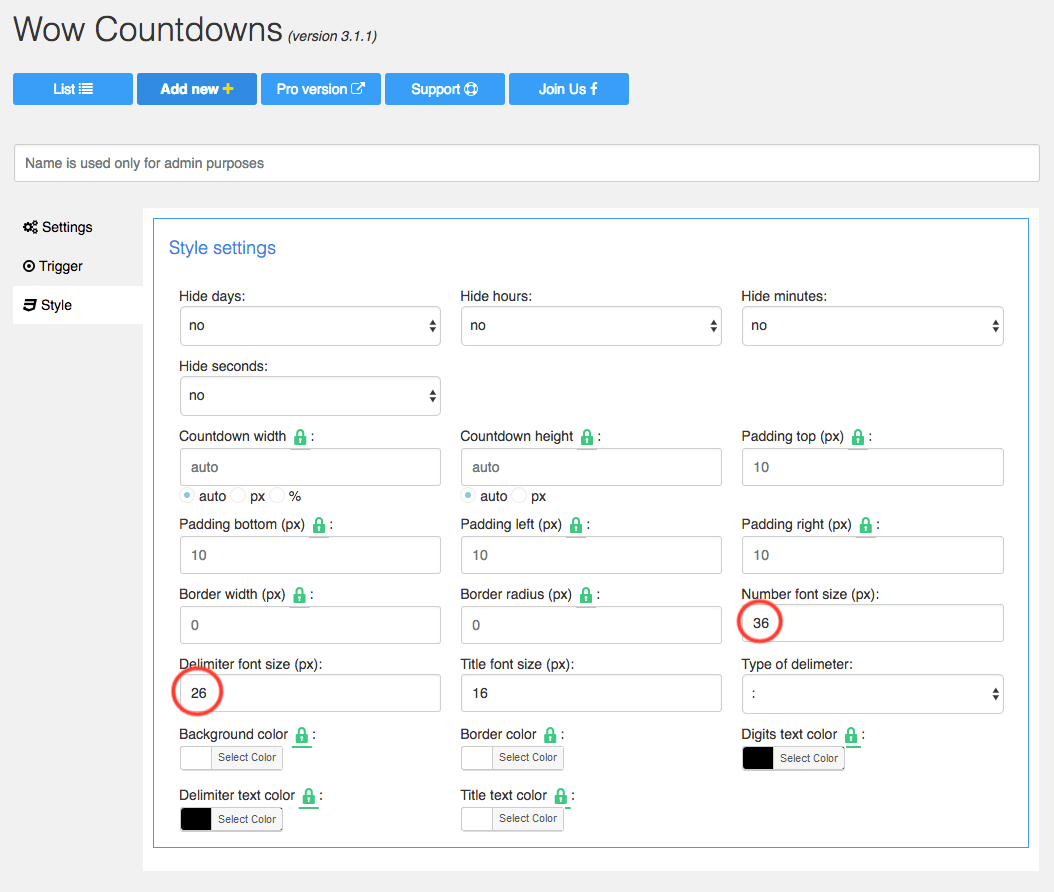Click lock icon beside Border radius
Image resolution: width=1054 pixels, height=892 pixels.
coord(585,595)
